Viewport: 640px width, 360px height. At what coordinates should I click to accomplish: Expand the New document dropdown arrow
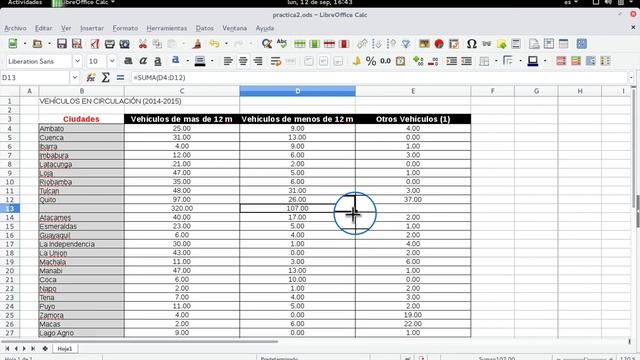24,44
